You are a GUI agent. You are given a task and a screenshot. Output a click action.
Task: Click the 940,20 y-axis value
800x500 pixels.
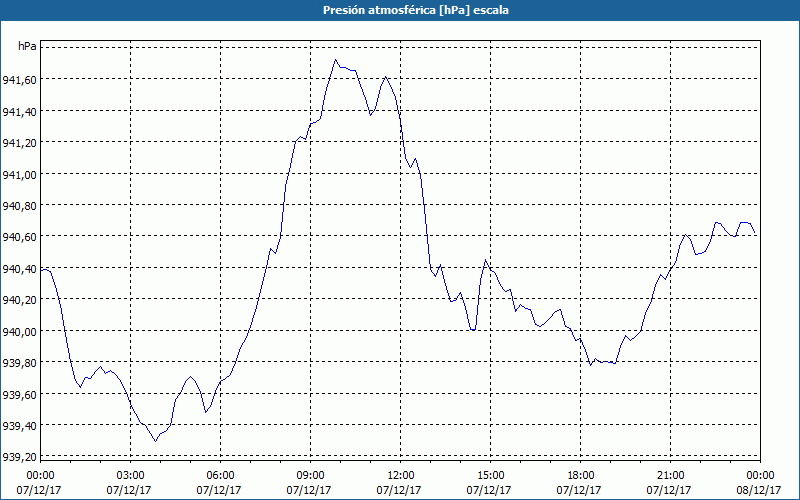click(x=19, y=300)
